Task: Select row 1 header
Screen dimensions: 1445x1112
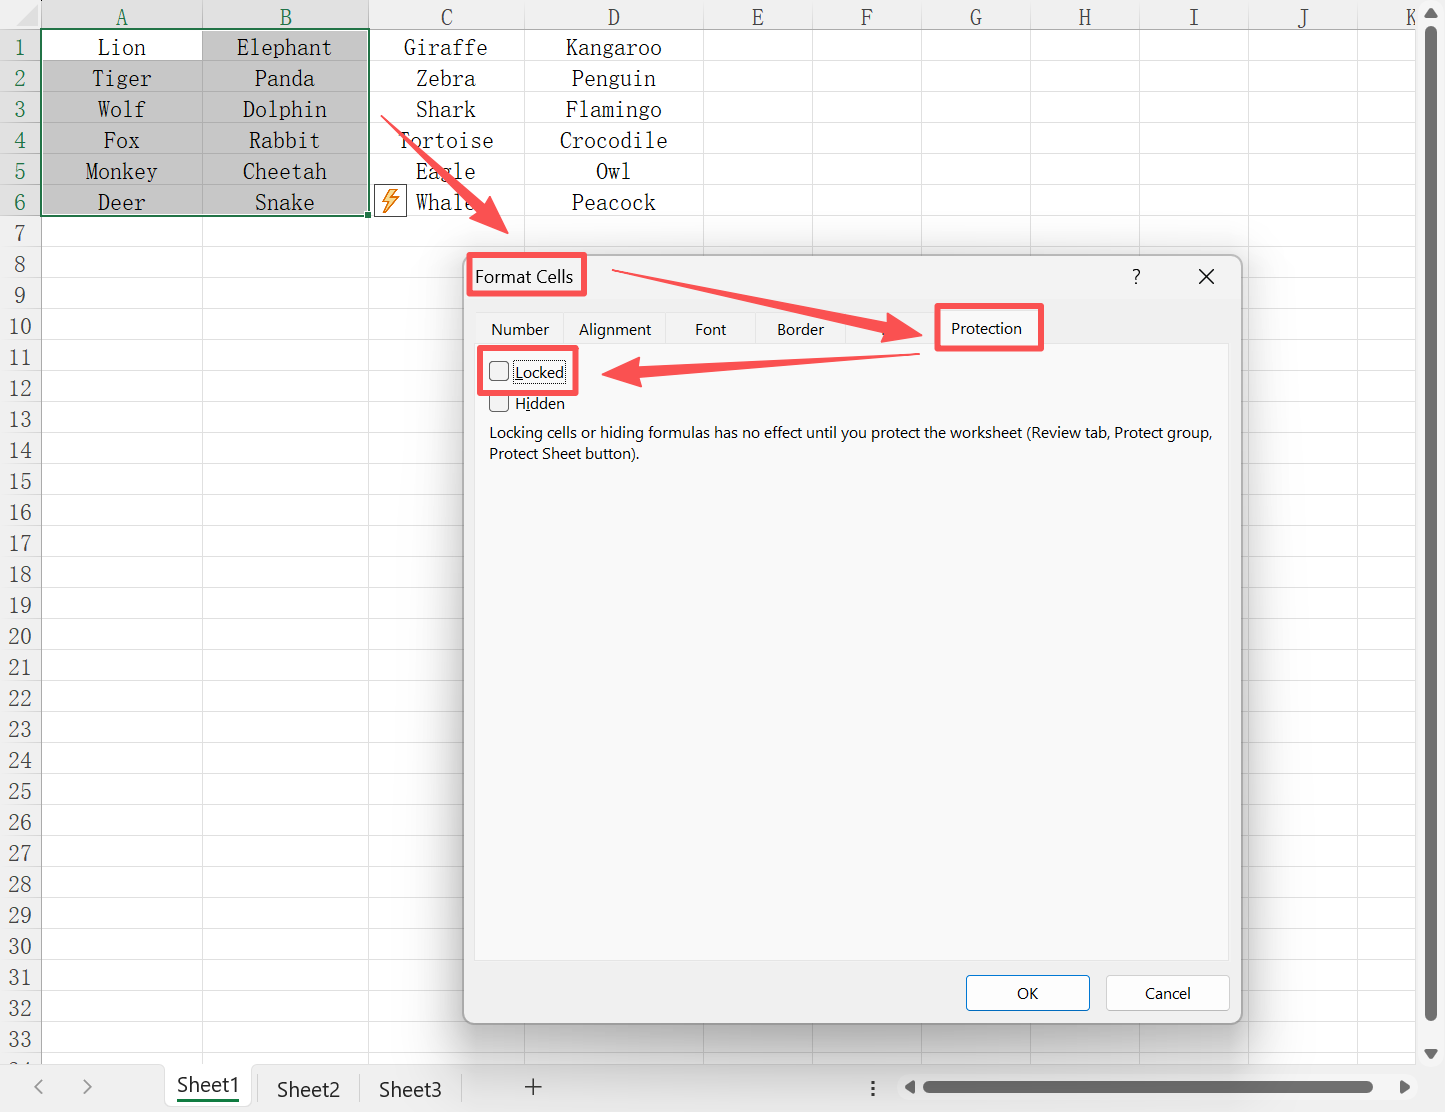Action: click(x=20, y=47)
